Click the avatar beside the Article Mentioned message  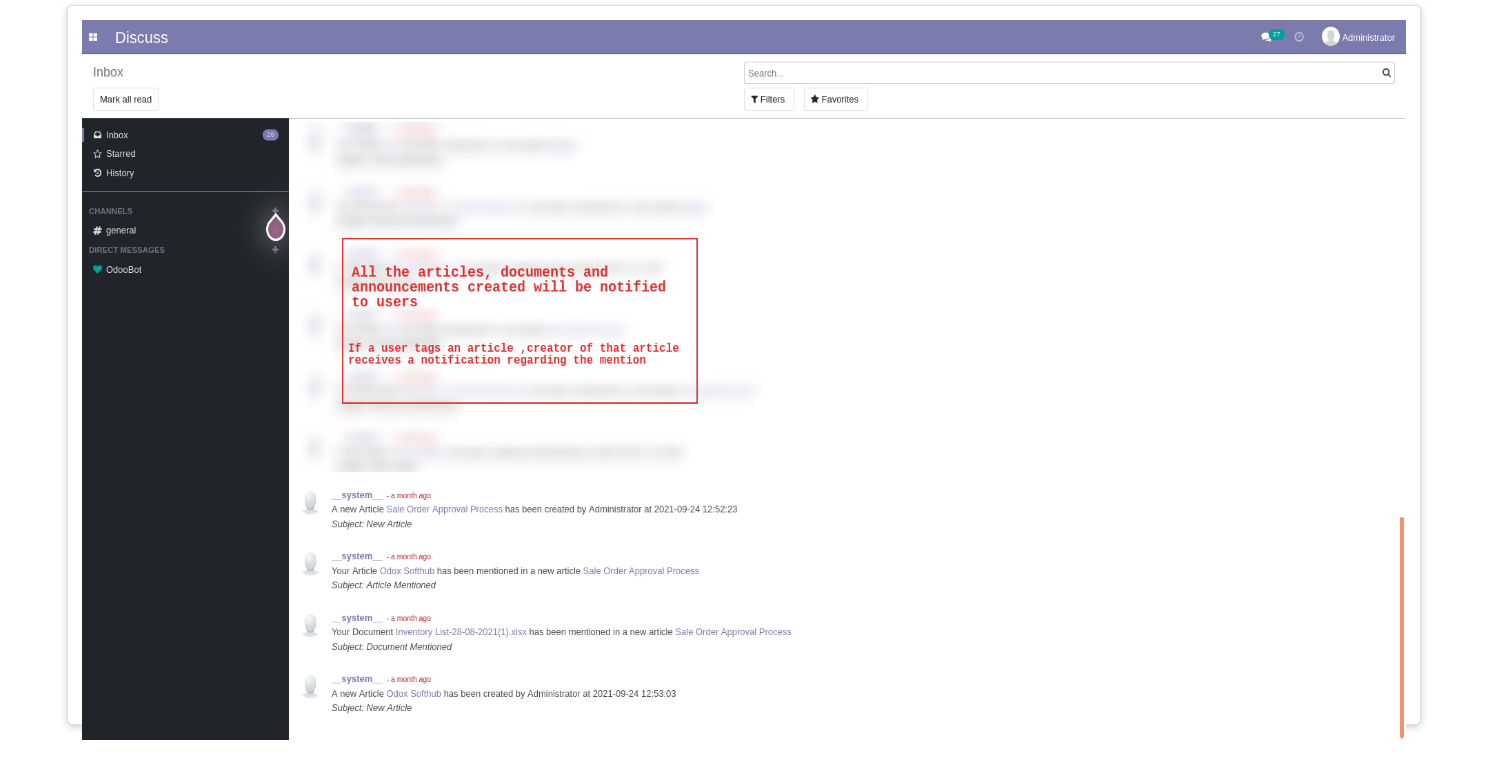pyautogui.click(x=311, y=564)
